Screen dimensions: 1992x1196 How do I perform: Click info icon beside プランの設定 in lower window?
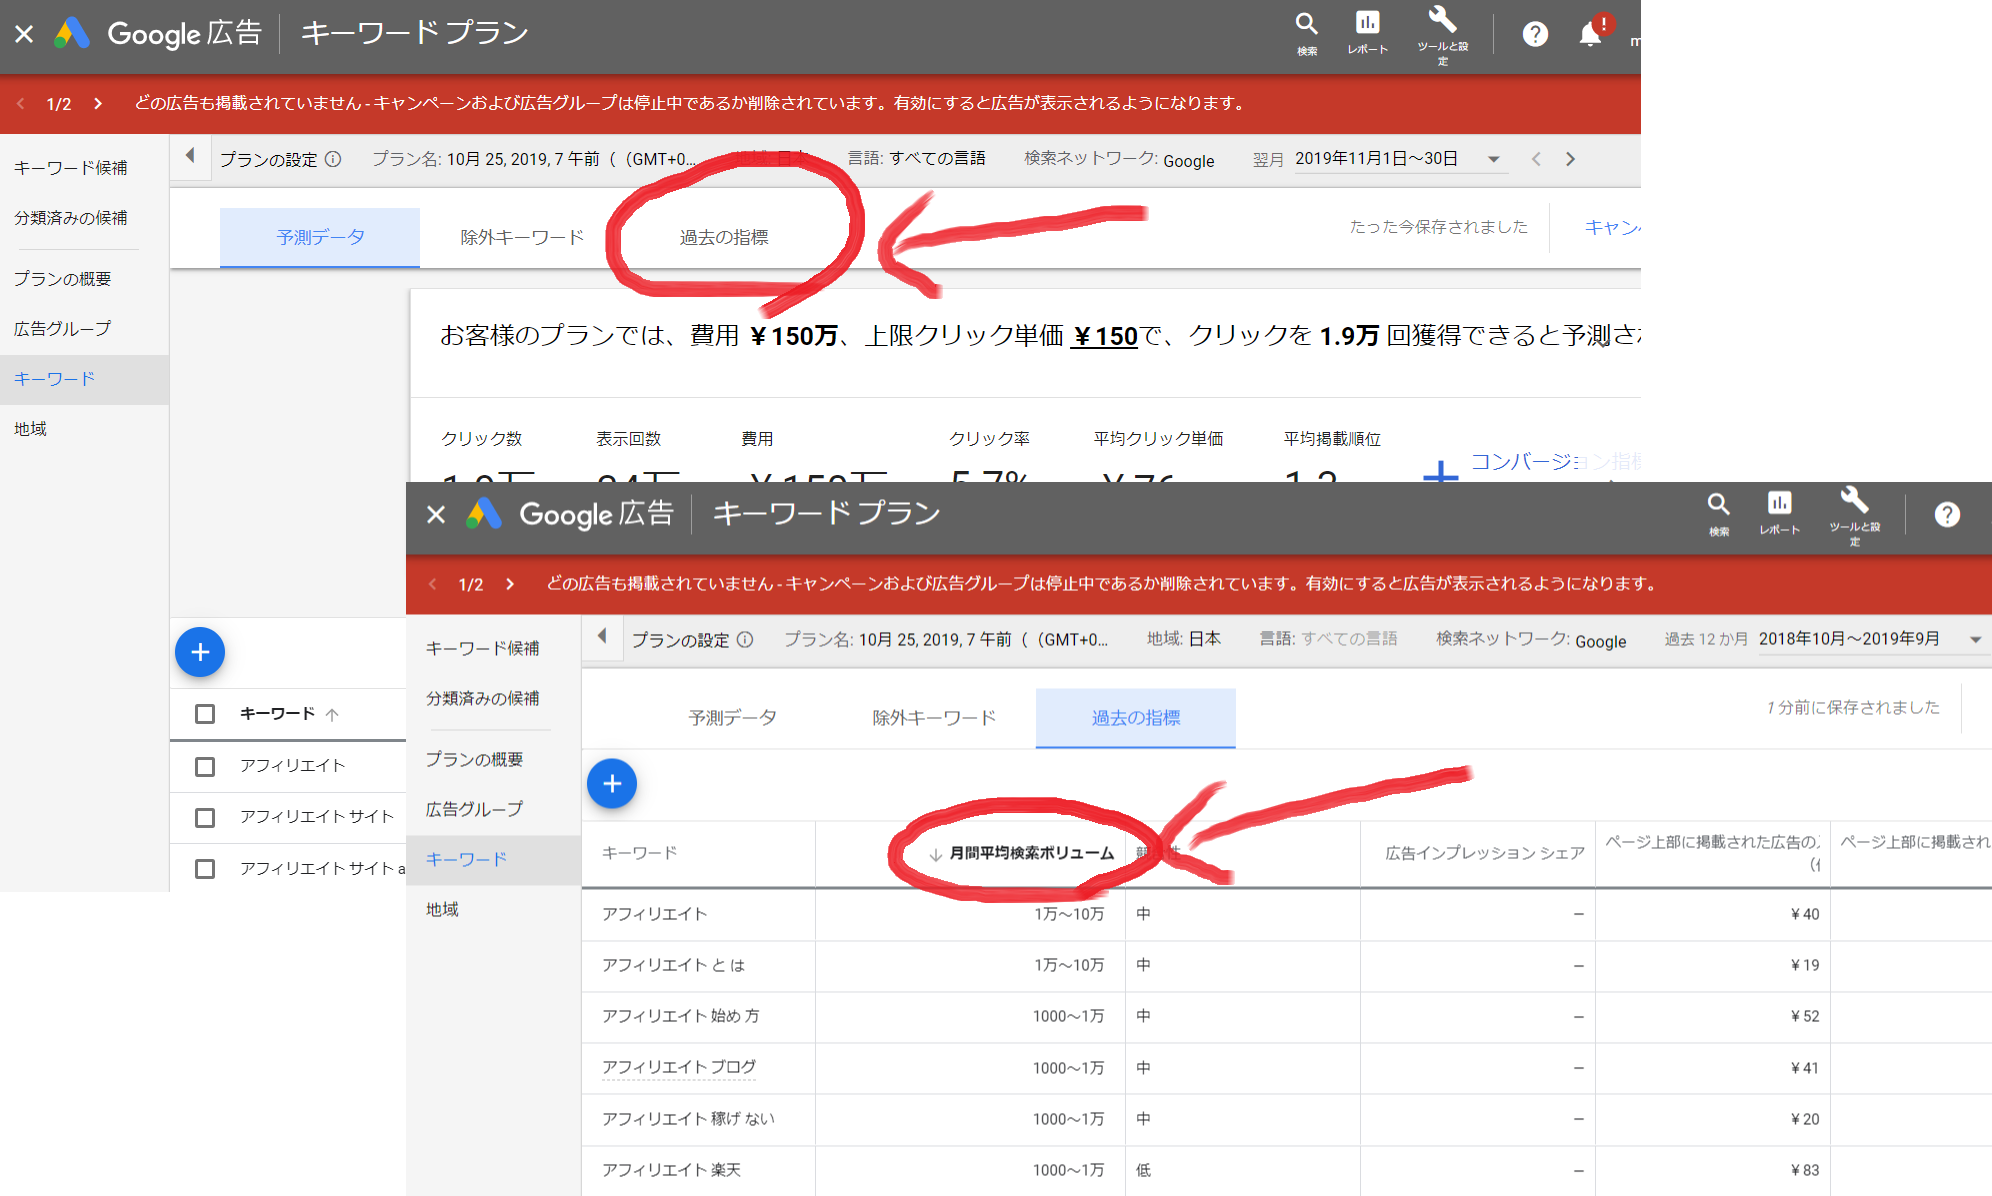pos(745,640)
